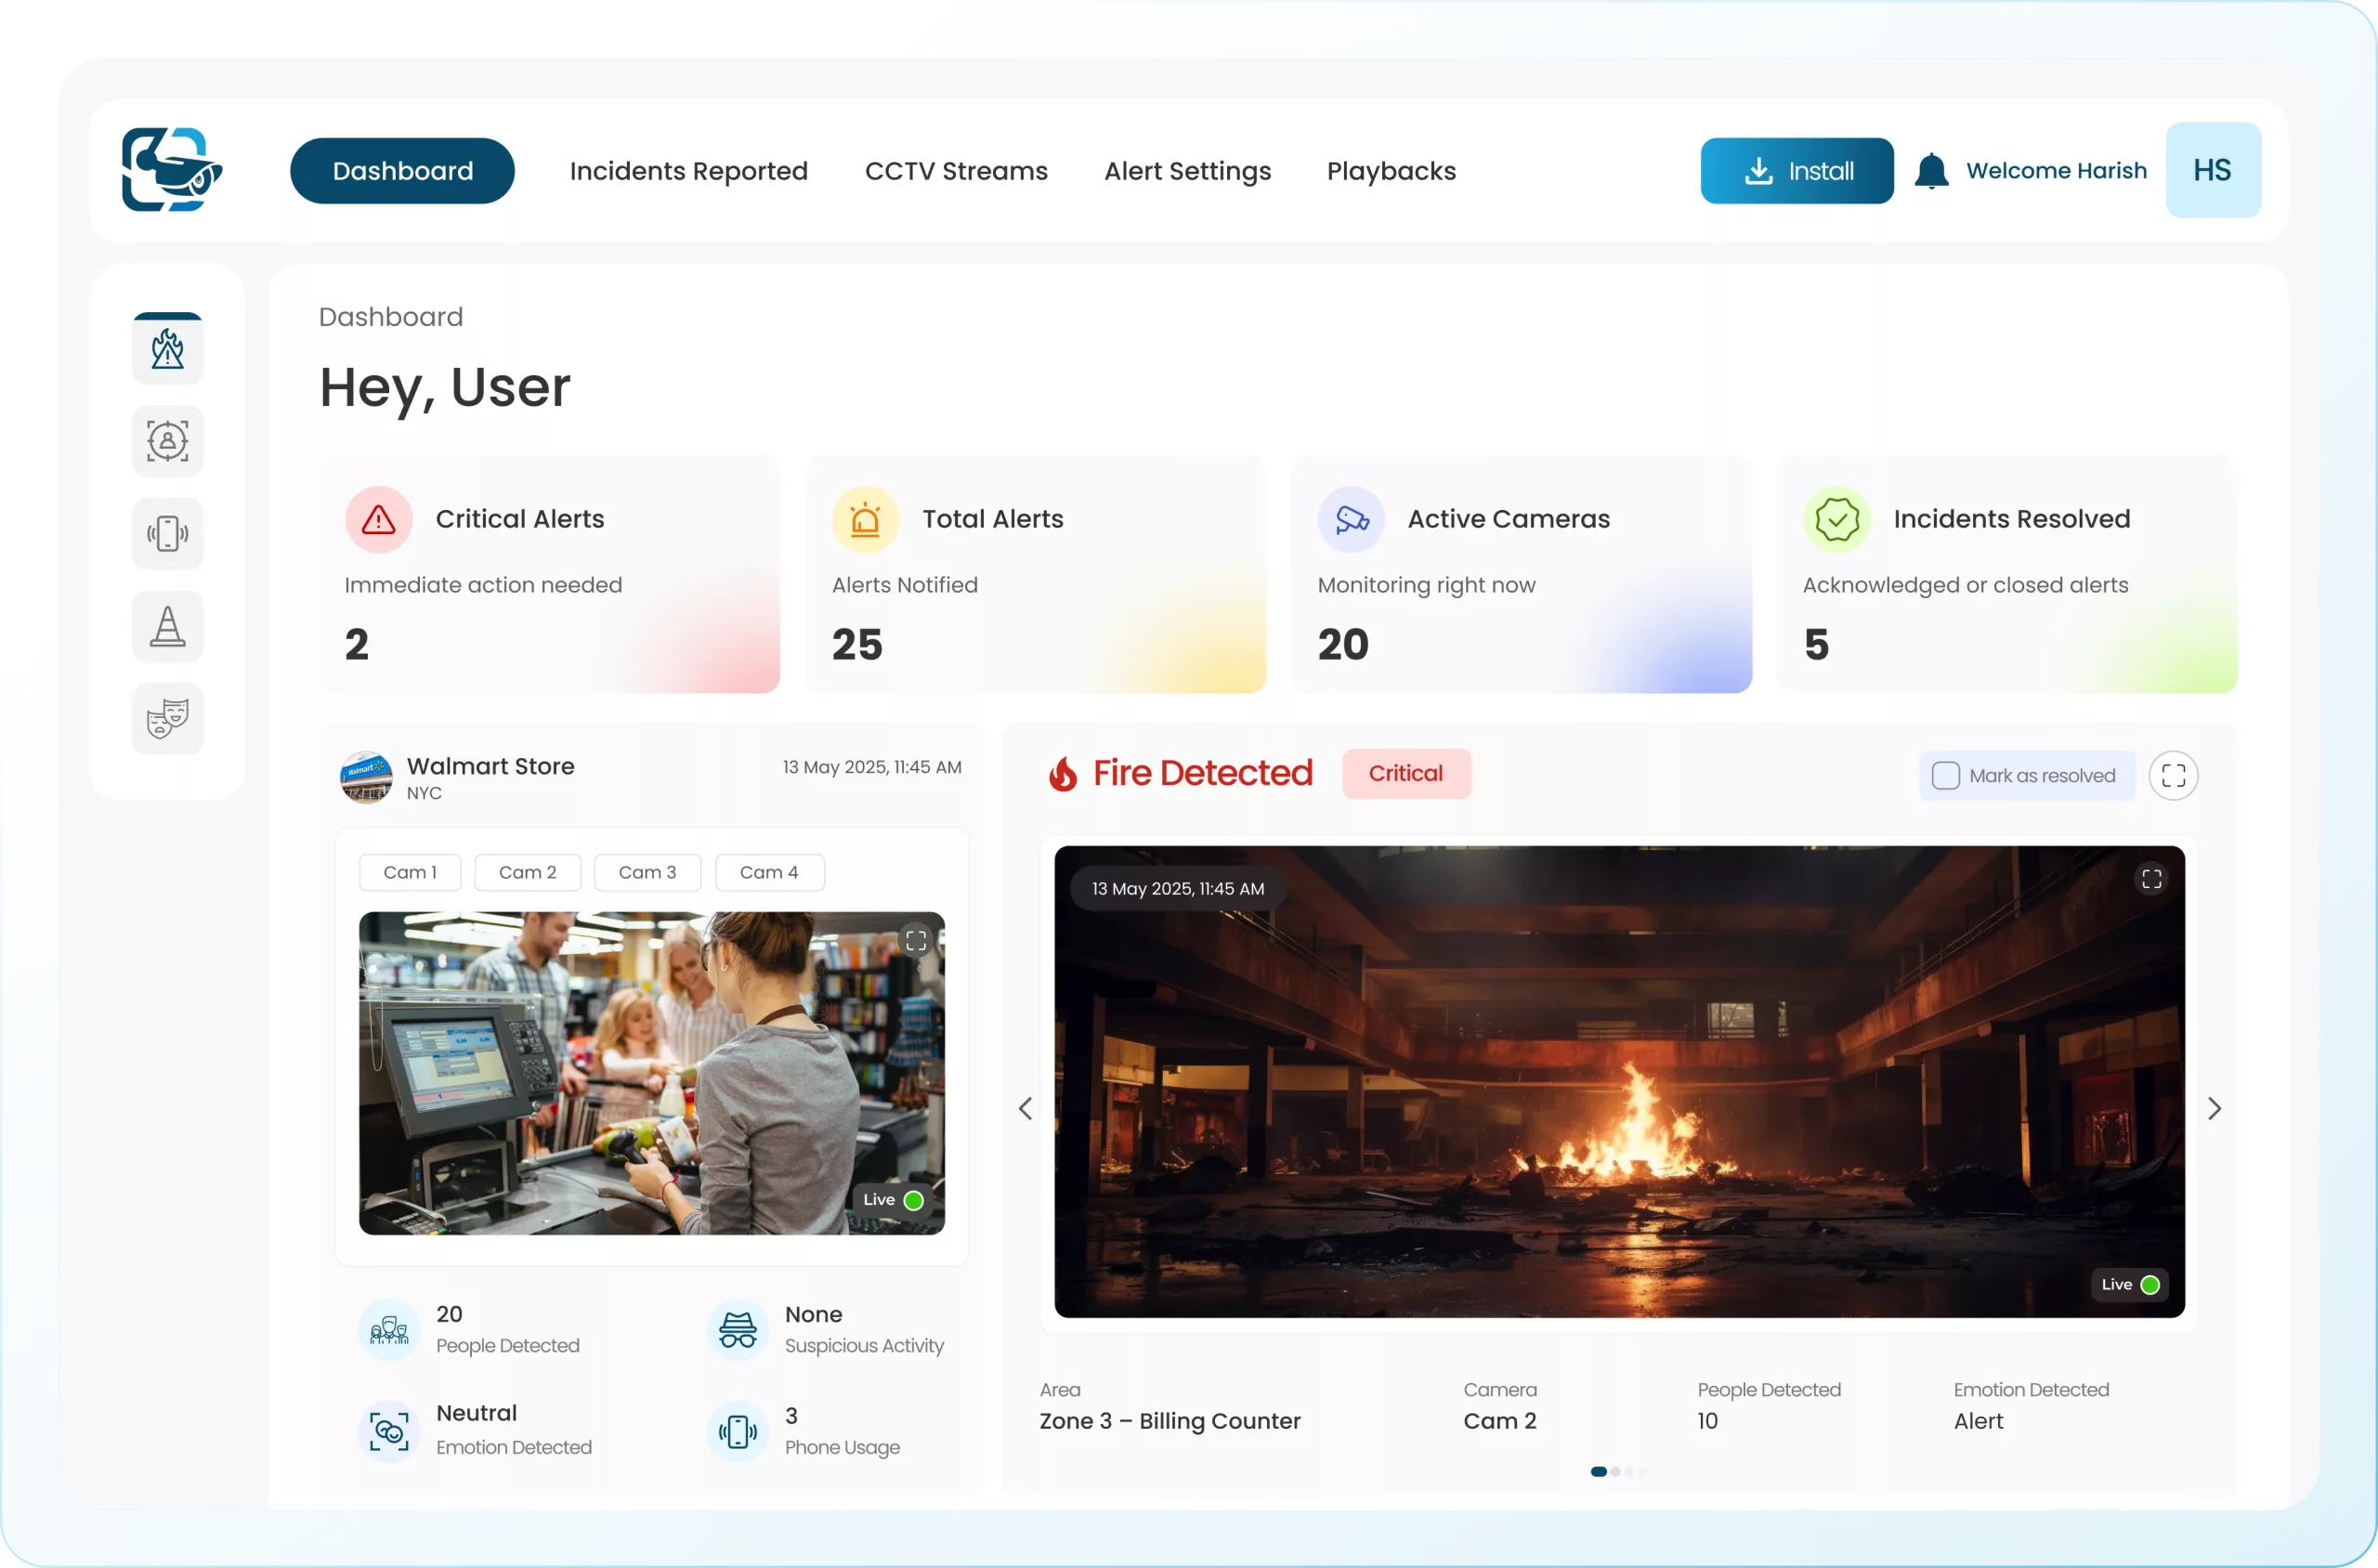
Task: Open the Alert Settings tab
Action: click(x=1187, y=171)
